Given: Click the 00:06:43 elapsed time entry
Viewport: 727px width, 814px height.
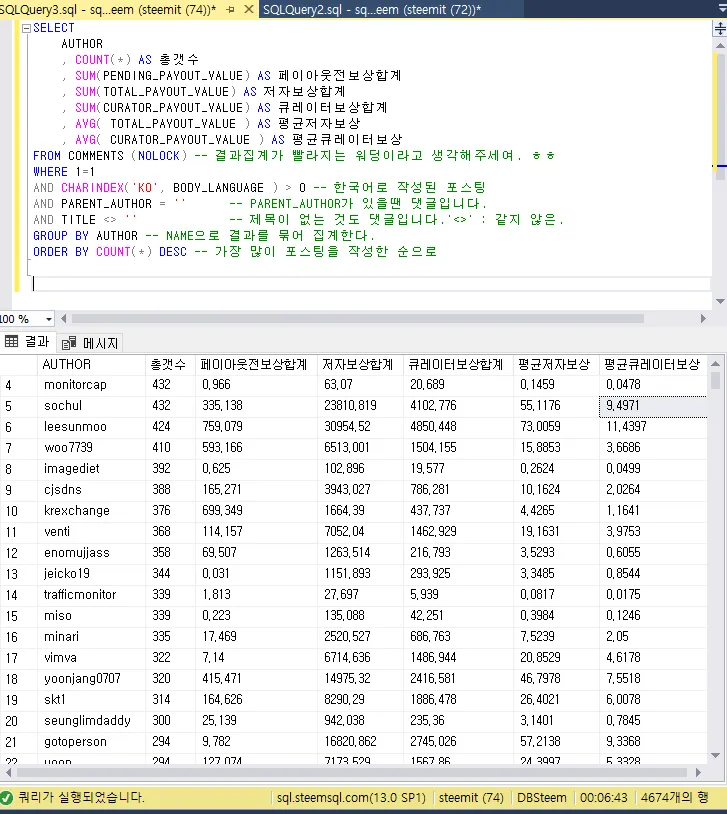Looking at the screenshot, I should (x=603, y=798).
